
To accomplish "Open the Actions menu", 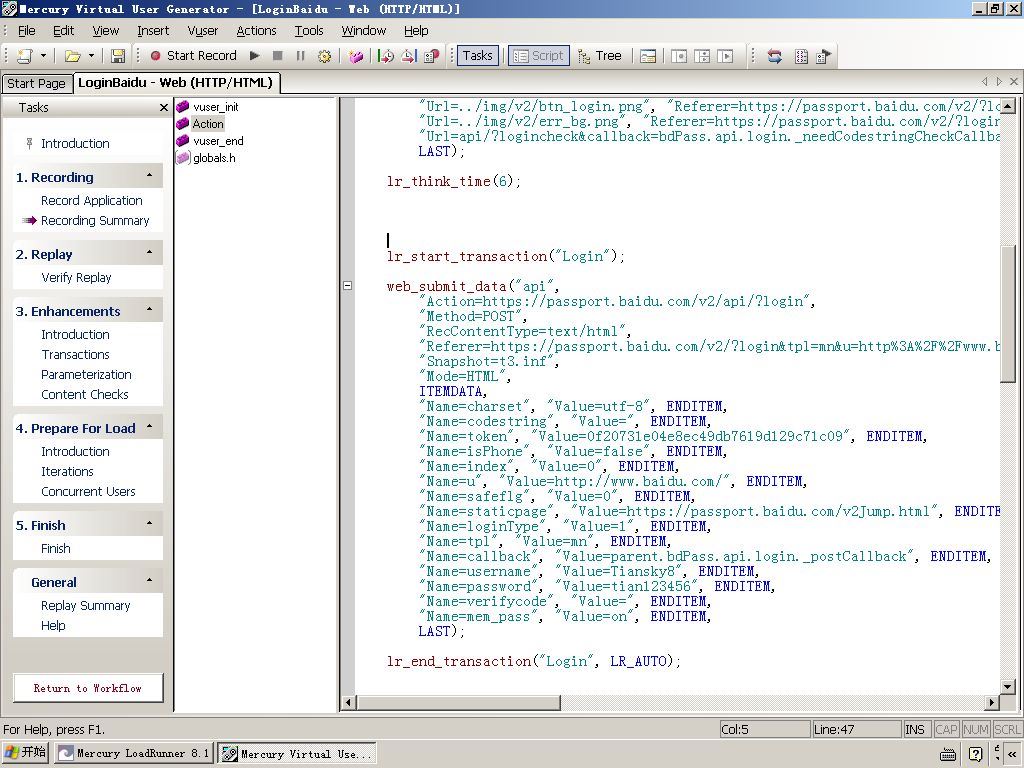I will click(x=256, y=31).
